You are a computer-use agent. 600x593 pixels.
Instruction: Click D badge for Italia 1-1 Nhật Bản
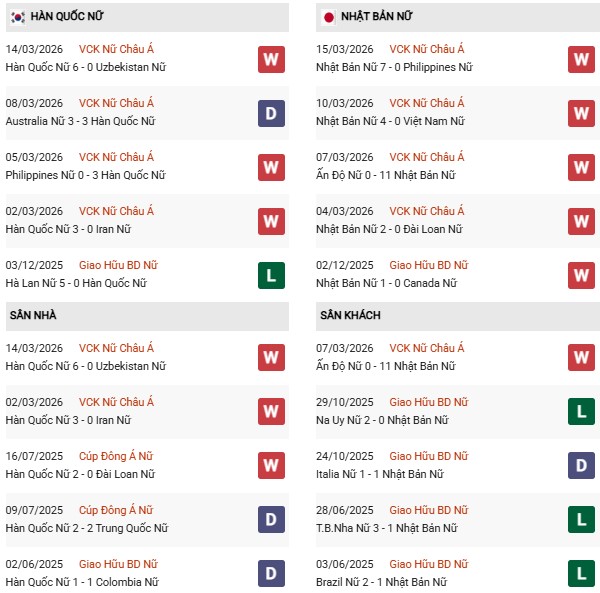pos(581,466)
